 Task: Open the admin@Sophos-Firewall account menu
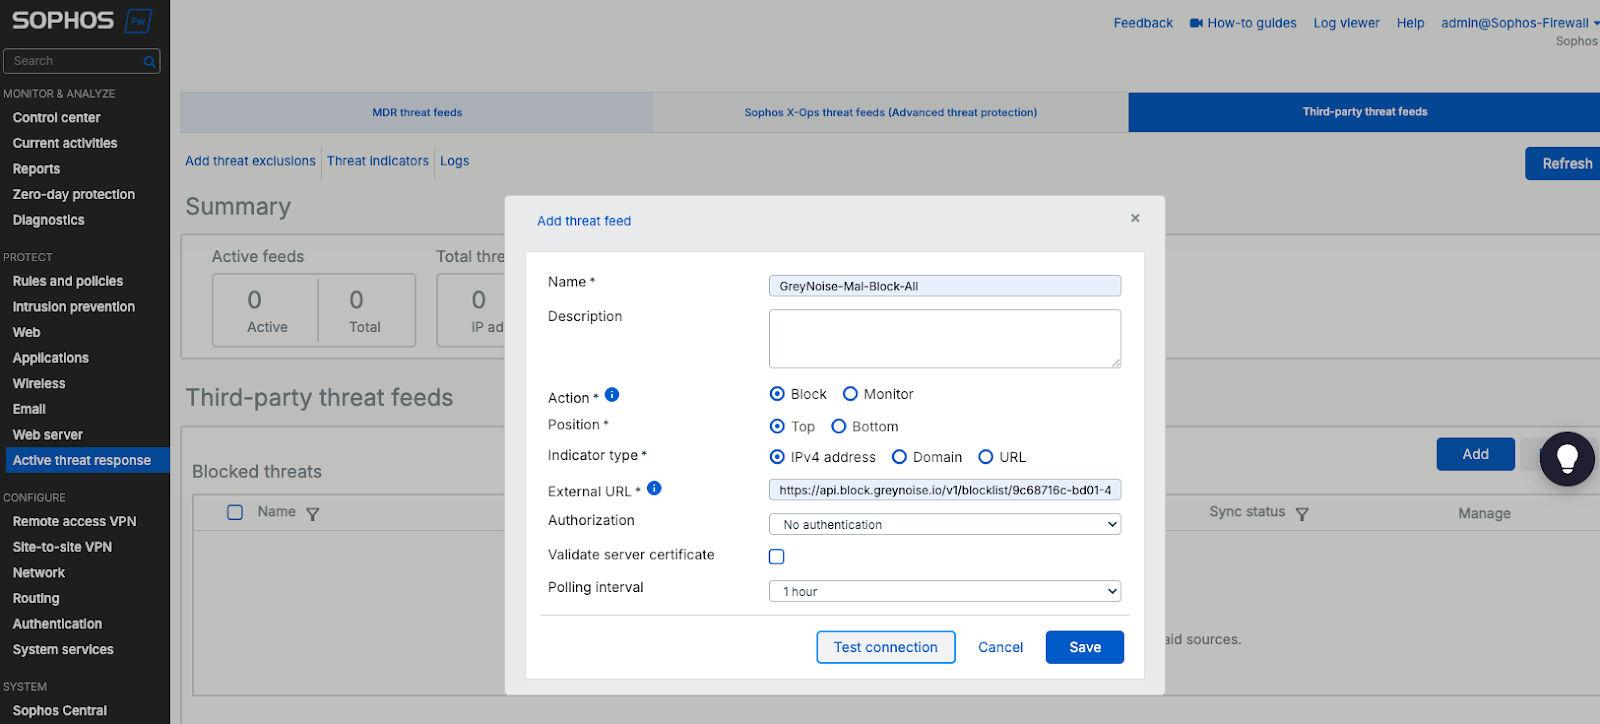pyautogui.click(x=1519, y=23)
